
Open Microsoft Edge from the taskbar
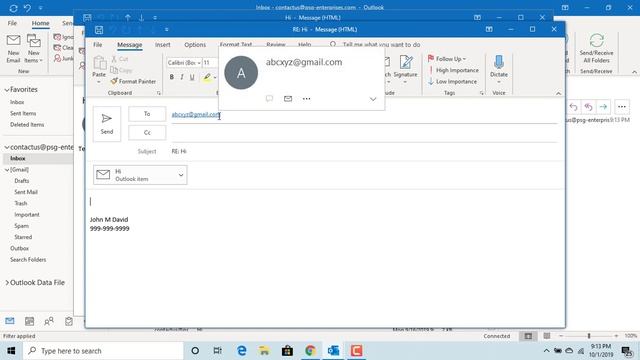[242, 351]
